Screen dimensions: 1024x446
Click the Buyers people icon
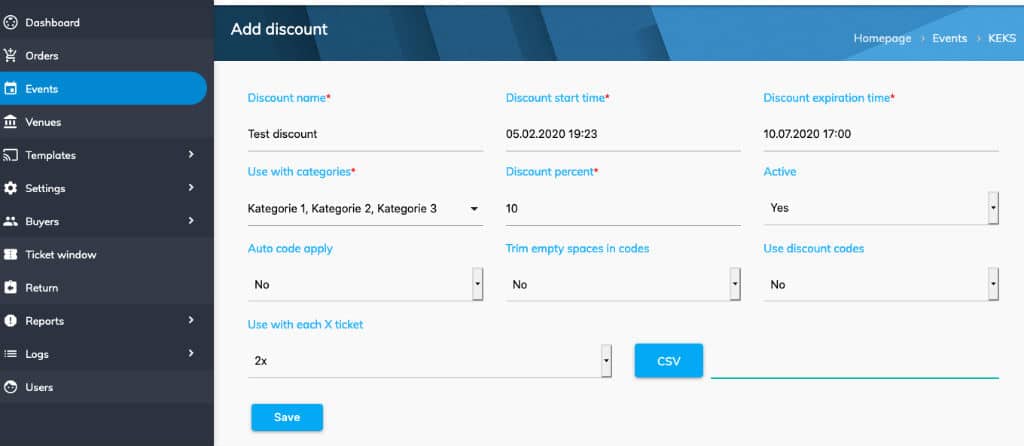point(10,221)
